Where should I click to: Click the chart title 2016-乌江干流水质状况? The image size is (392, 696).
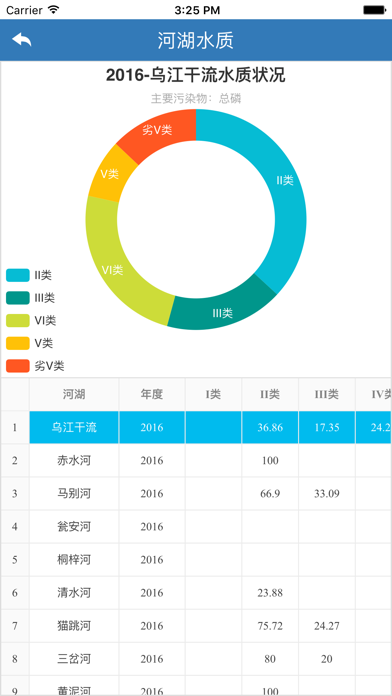point(196,75)
